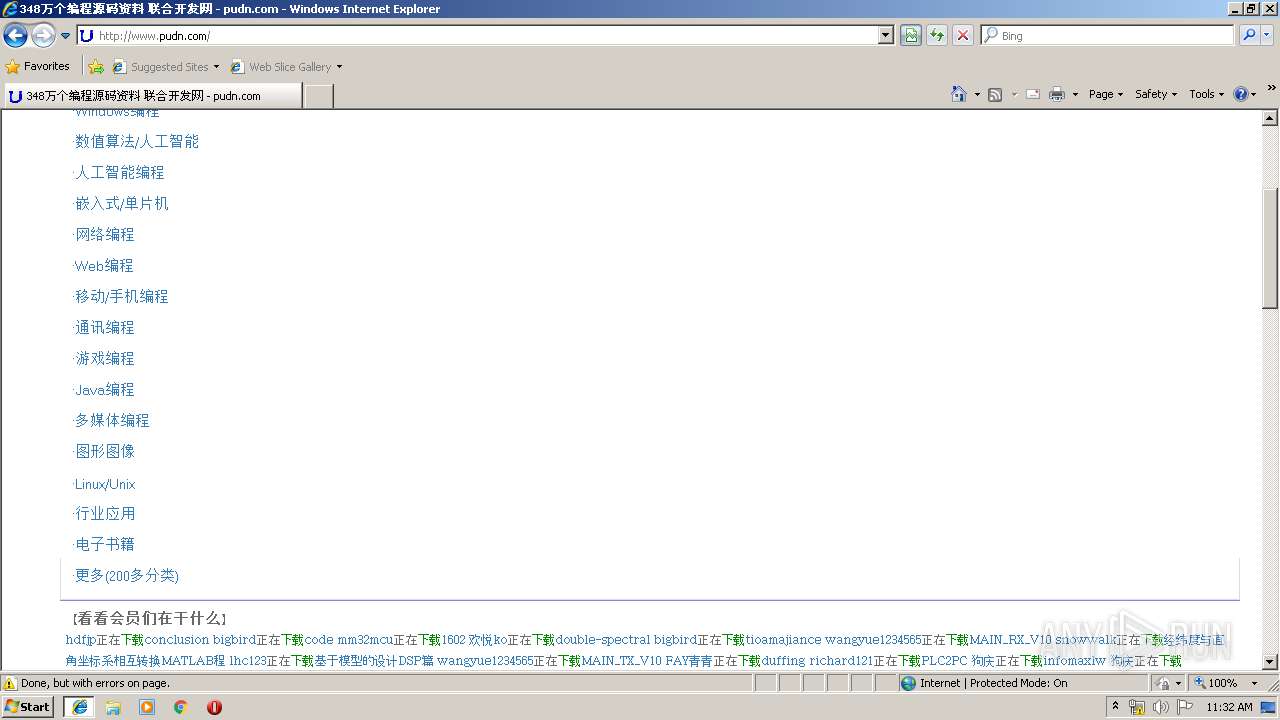Viewport: 1280px width, 720px height.
Task: Click the Help question mark icon
Action: pyautogui.click(x=1241, y=94)
